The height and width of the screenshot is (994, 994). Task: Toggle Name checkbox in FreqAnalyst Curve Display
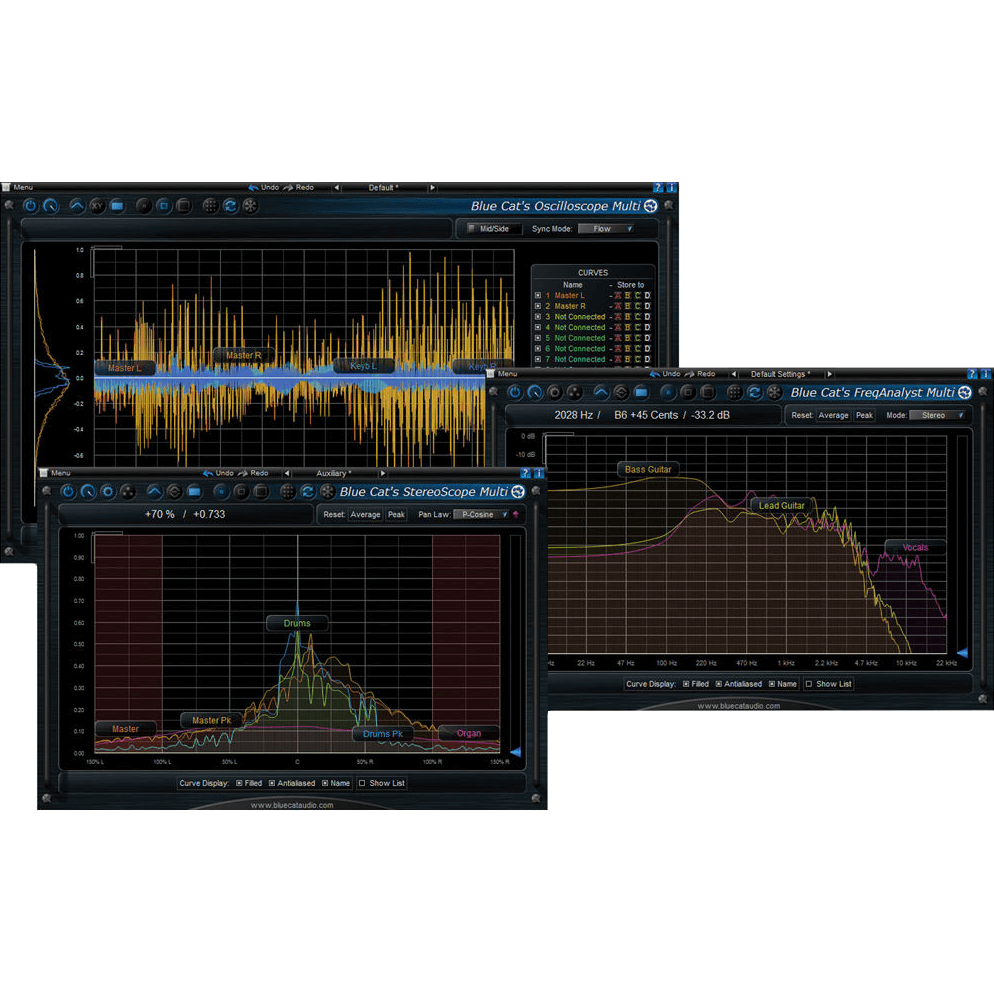point(771,684)
